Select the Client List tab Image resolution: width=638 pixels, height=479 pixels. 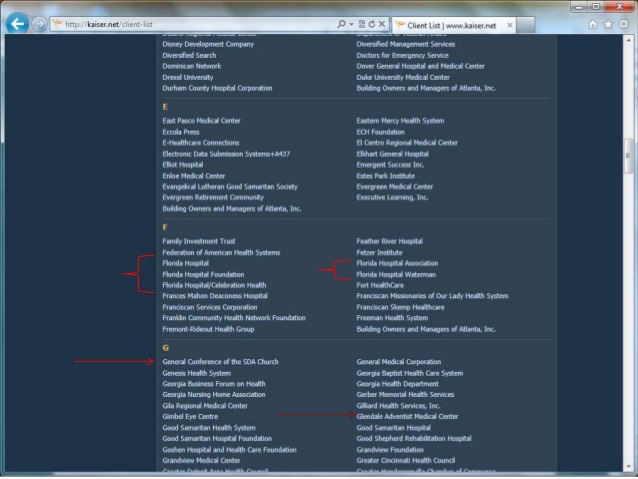pos(452,25)
